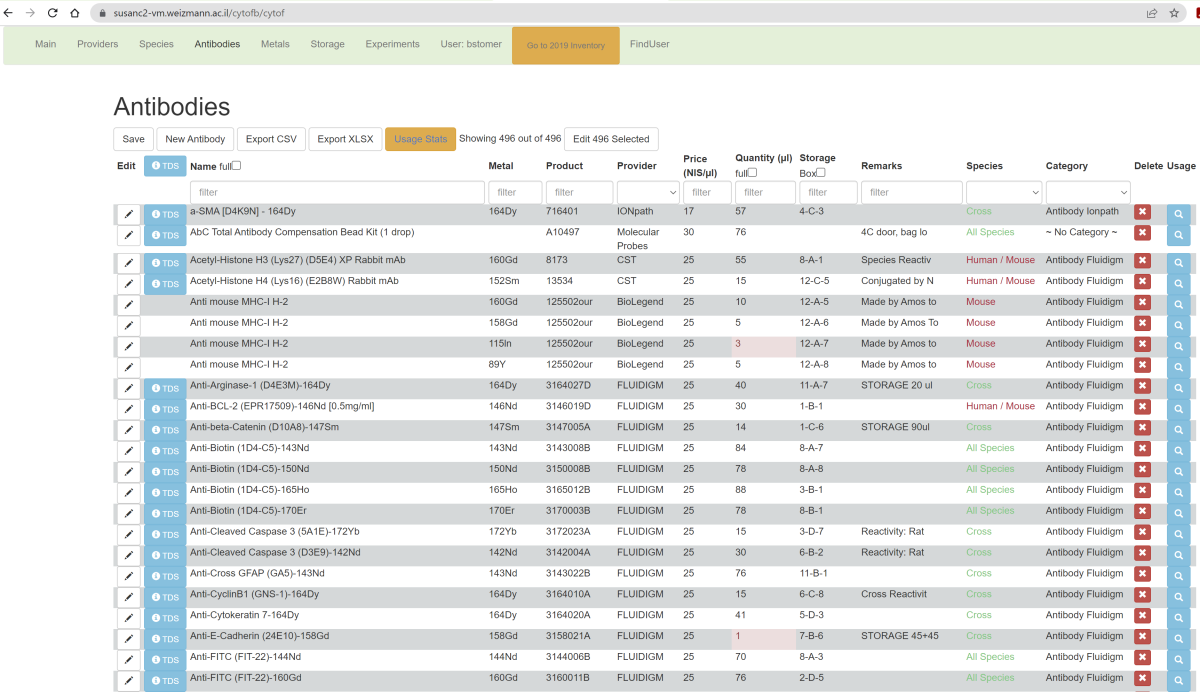The width and height of the screenshot is (1200, 692).
Task: Open the Experiments menu item
Action: point(392,44)
